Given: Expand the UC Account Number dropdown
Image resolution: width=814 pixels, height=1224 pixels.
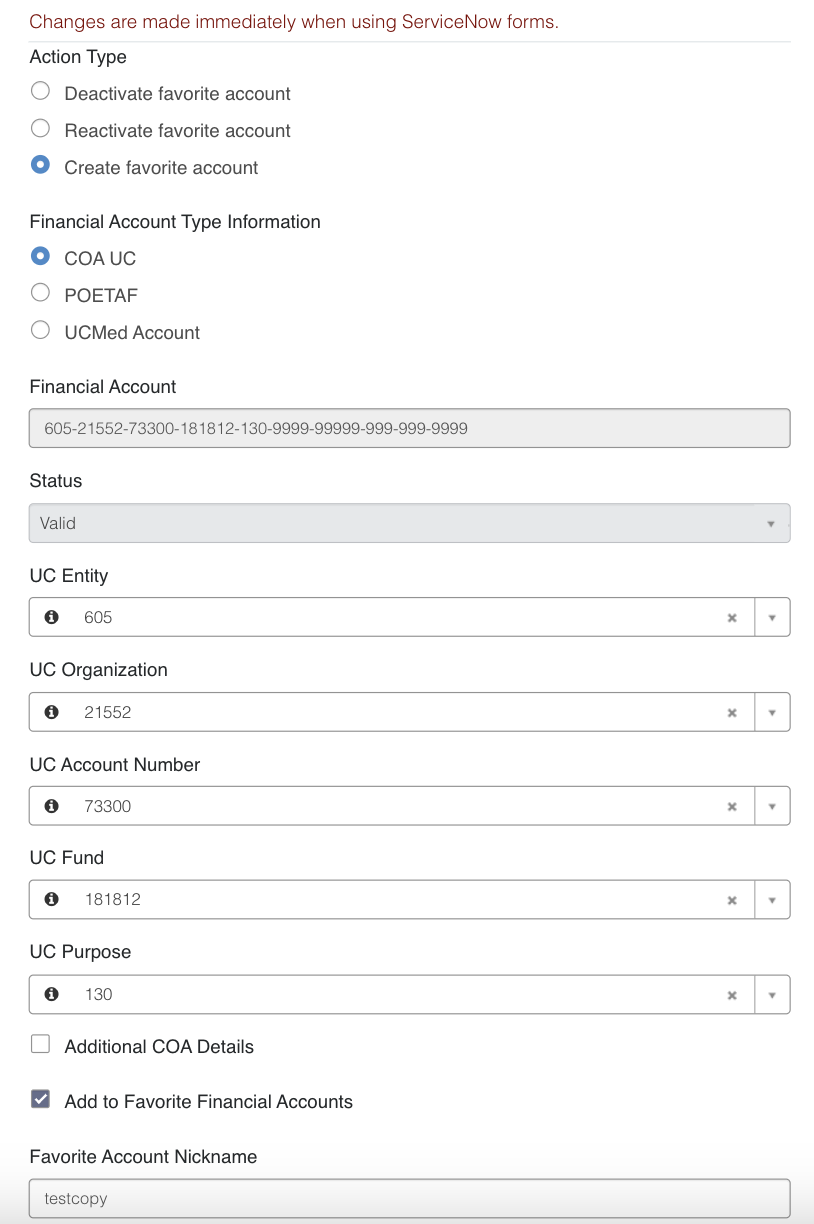Looking at the screenshot, I should click(772, 806).
